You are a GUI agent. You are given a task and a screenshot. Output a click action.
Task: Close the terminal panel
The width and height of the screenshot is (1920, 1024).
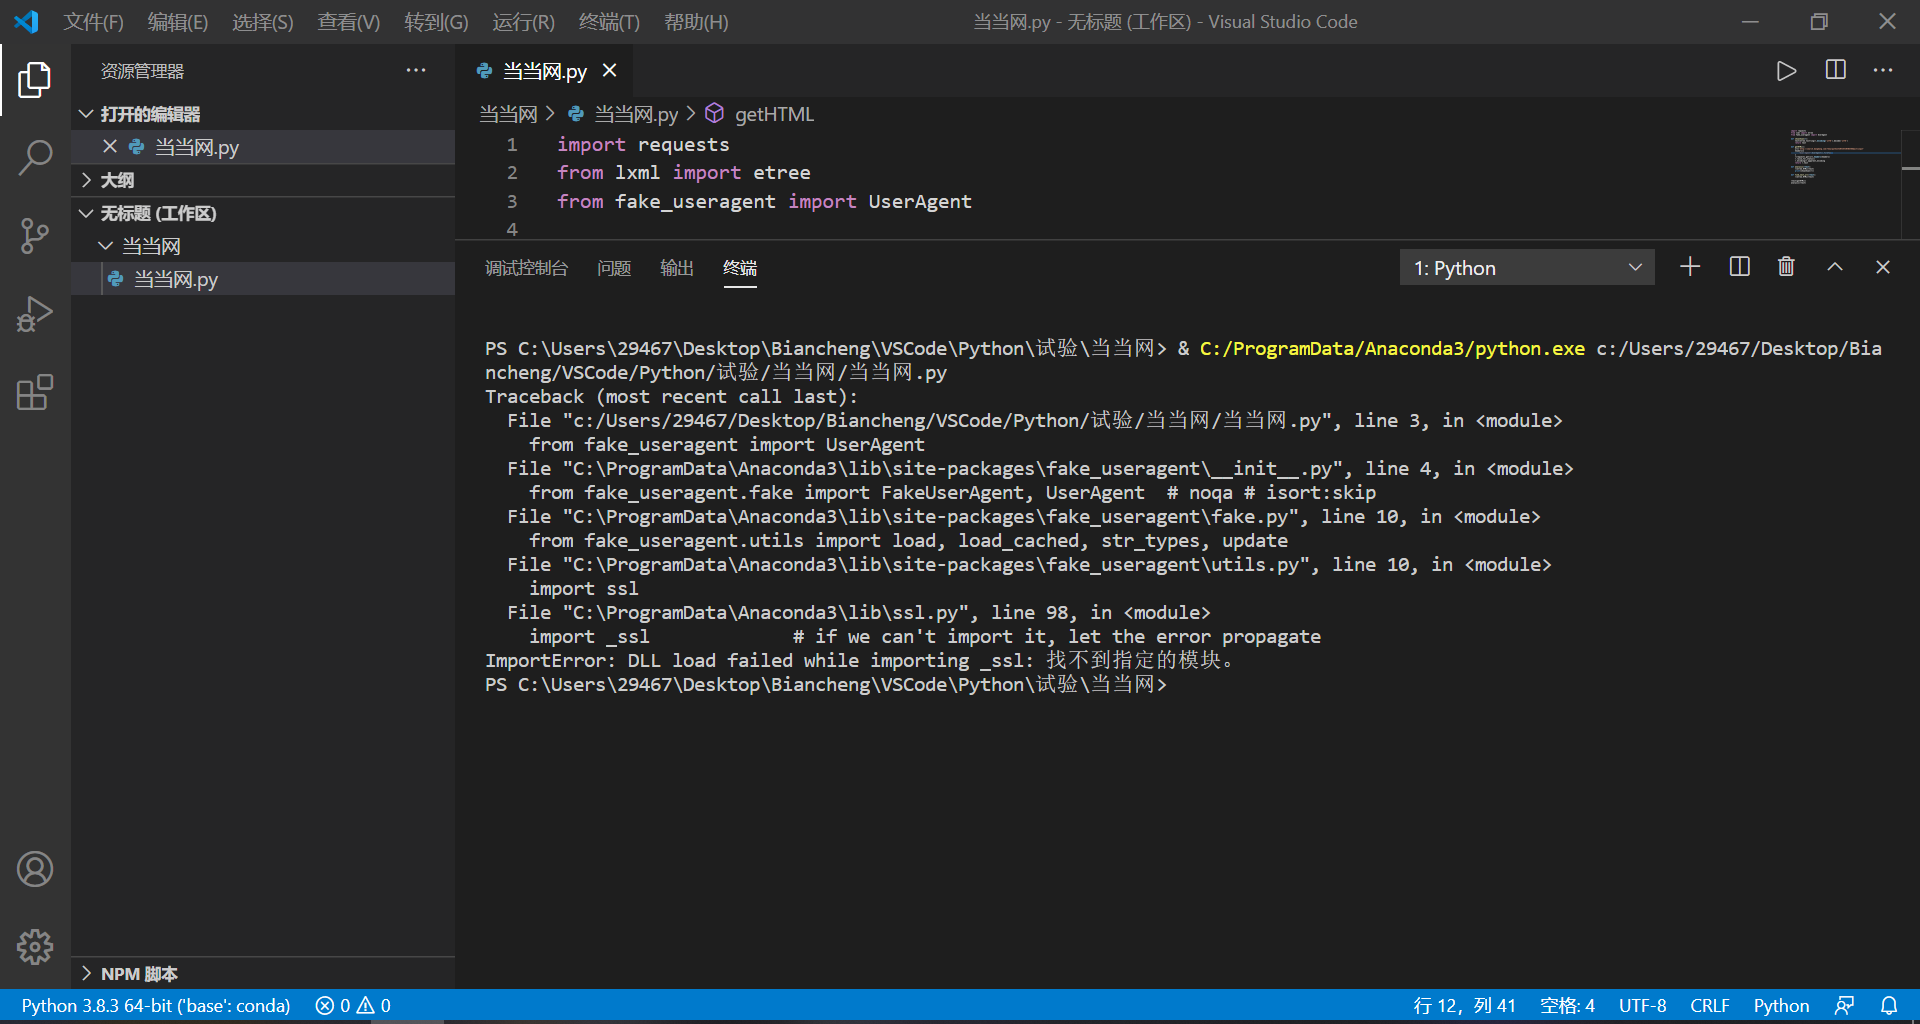(1883, 267)
